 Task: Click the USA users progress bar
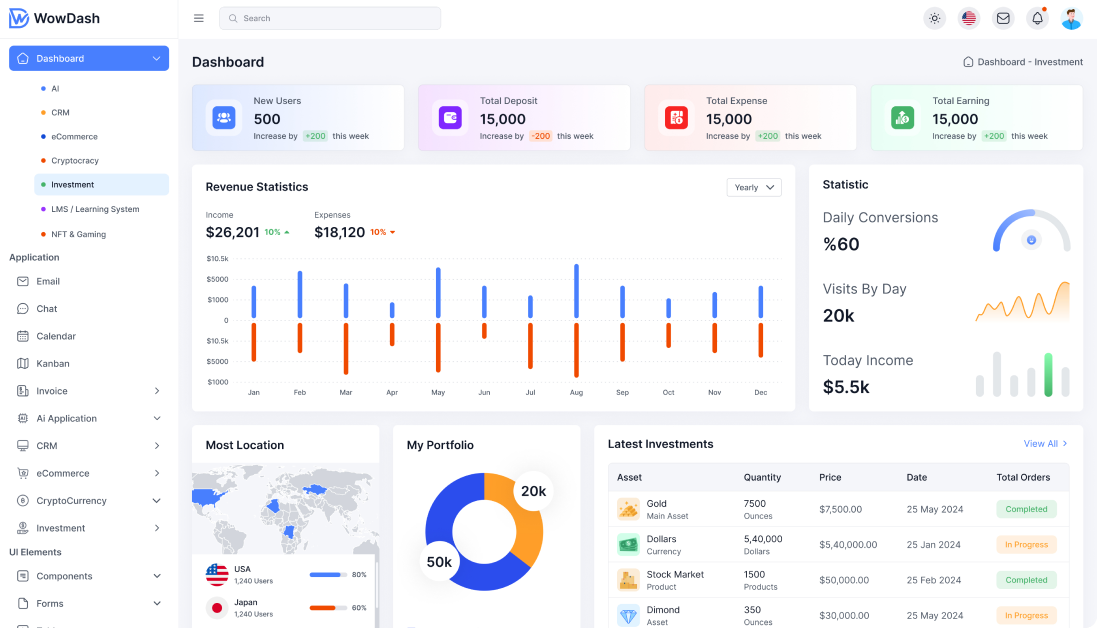(327, 575)
